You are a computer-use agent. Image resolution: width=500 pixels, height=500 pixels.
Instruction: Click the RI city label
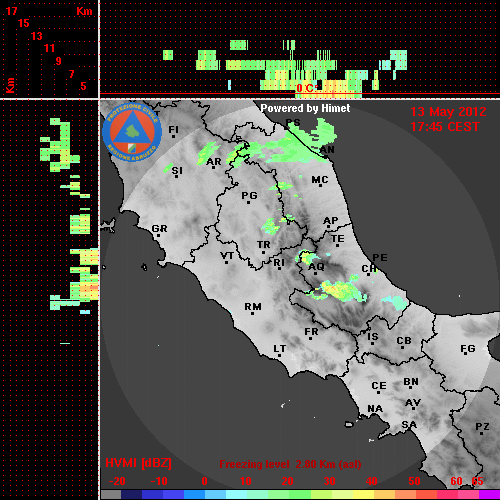point(279,263)
